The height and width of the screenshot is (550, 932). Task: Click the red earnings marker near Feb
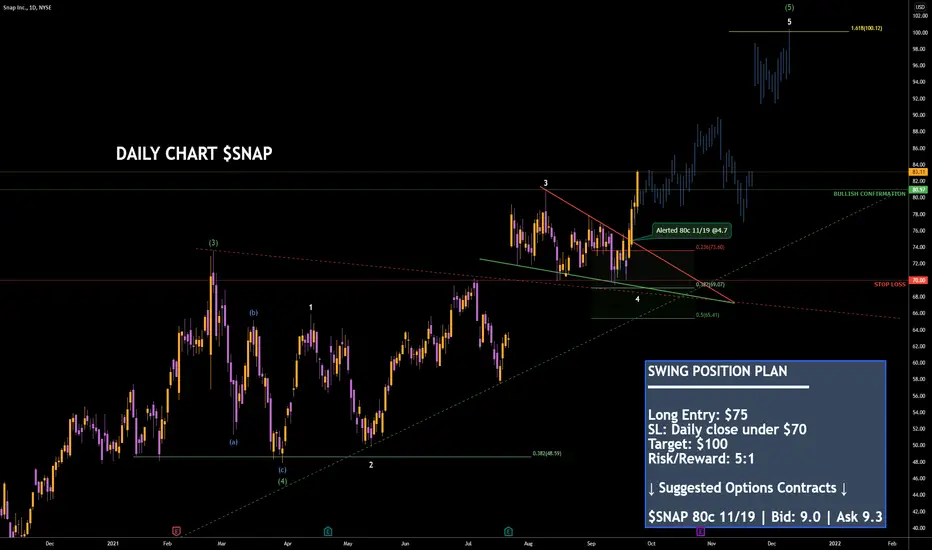pyautogui.click(x=176, y=531)
